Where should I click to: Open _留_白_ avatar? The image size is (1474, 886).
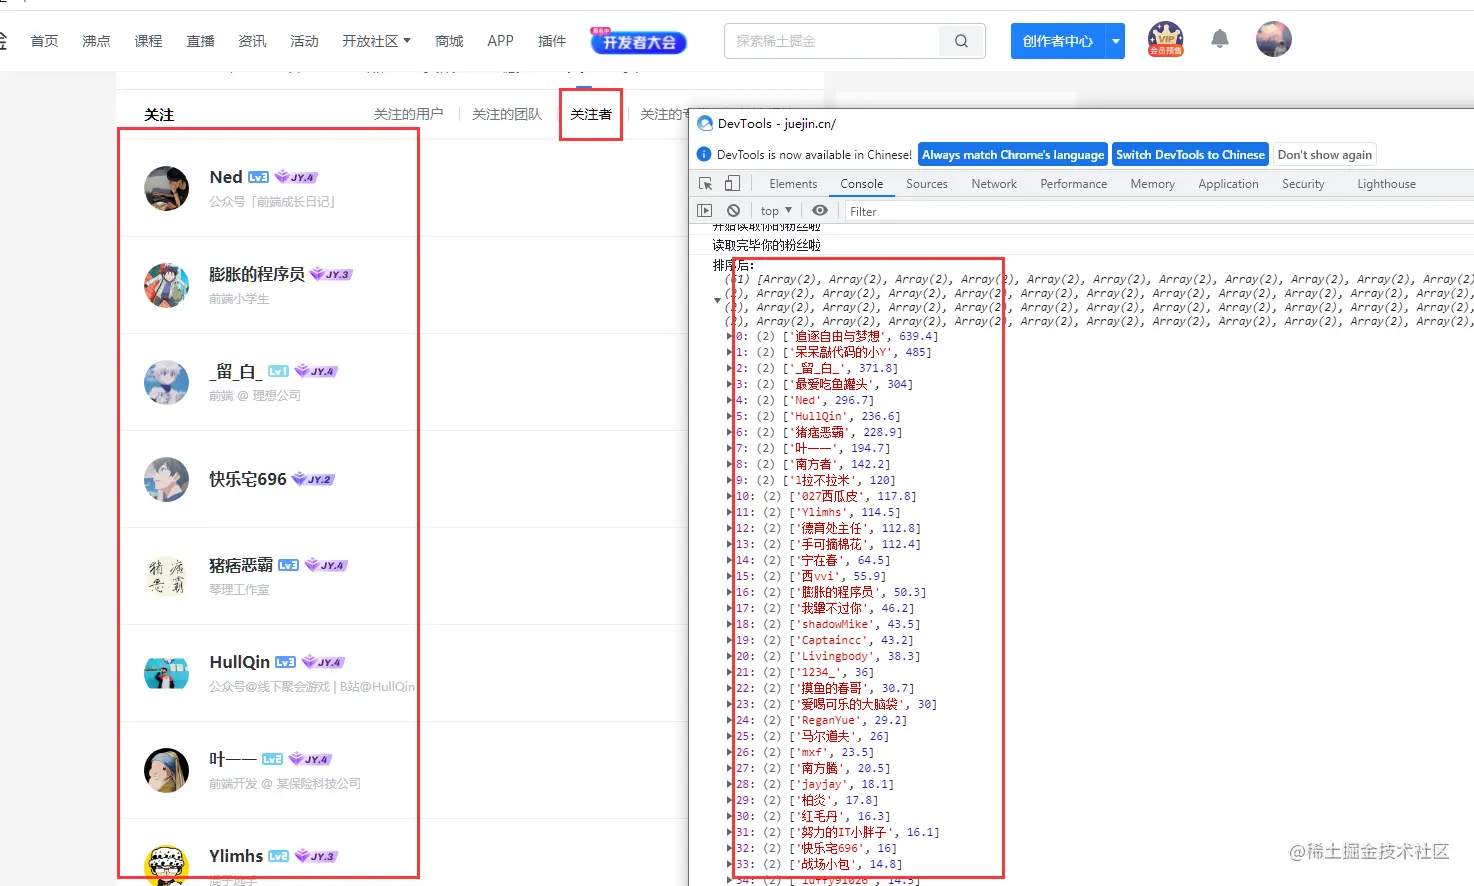pos(166,382)
